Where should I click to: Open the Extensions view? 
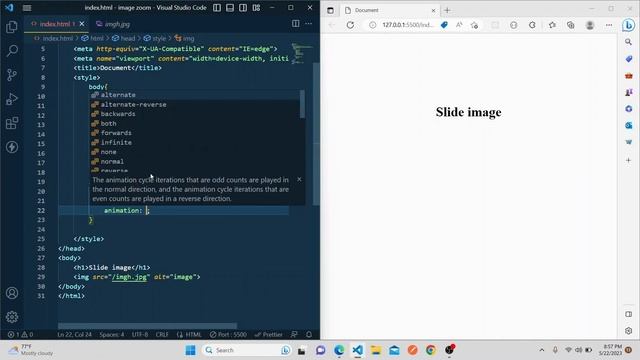click(12, 123)
